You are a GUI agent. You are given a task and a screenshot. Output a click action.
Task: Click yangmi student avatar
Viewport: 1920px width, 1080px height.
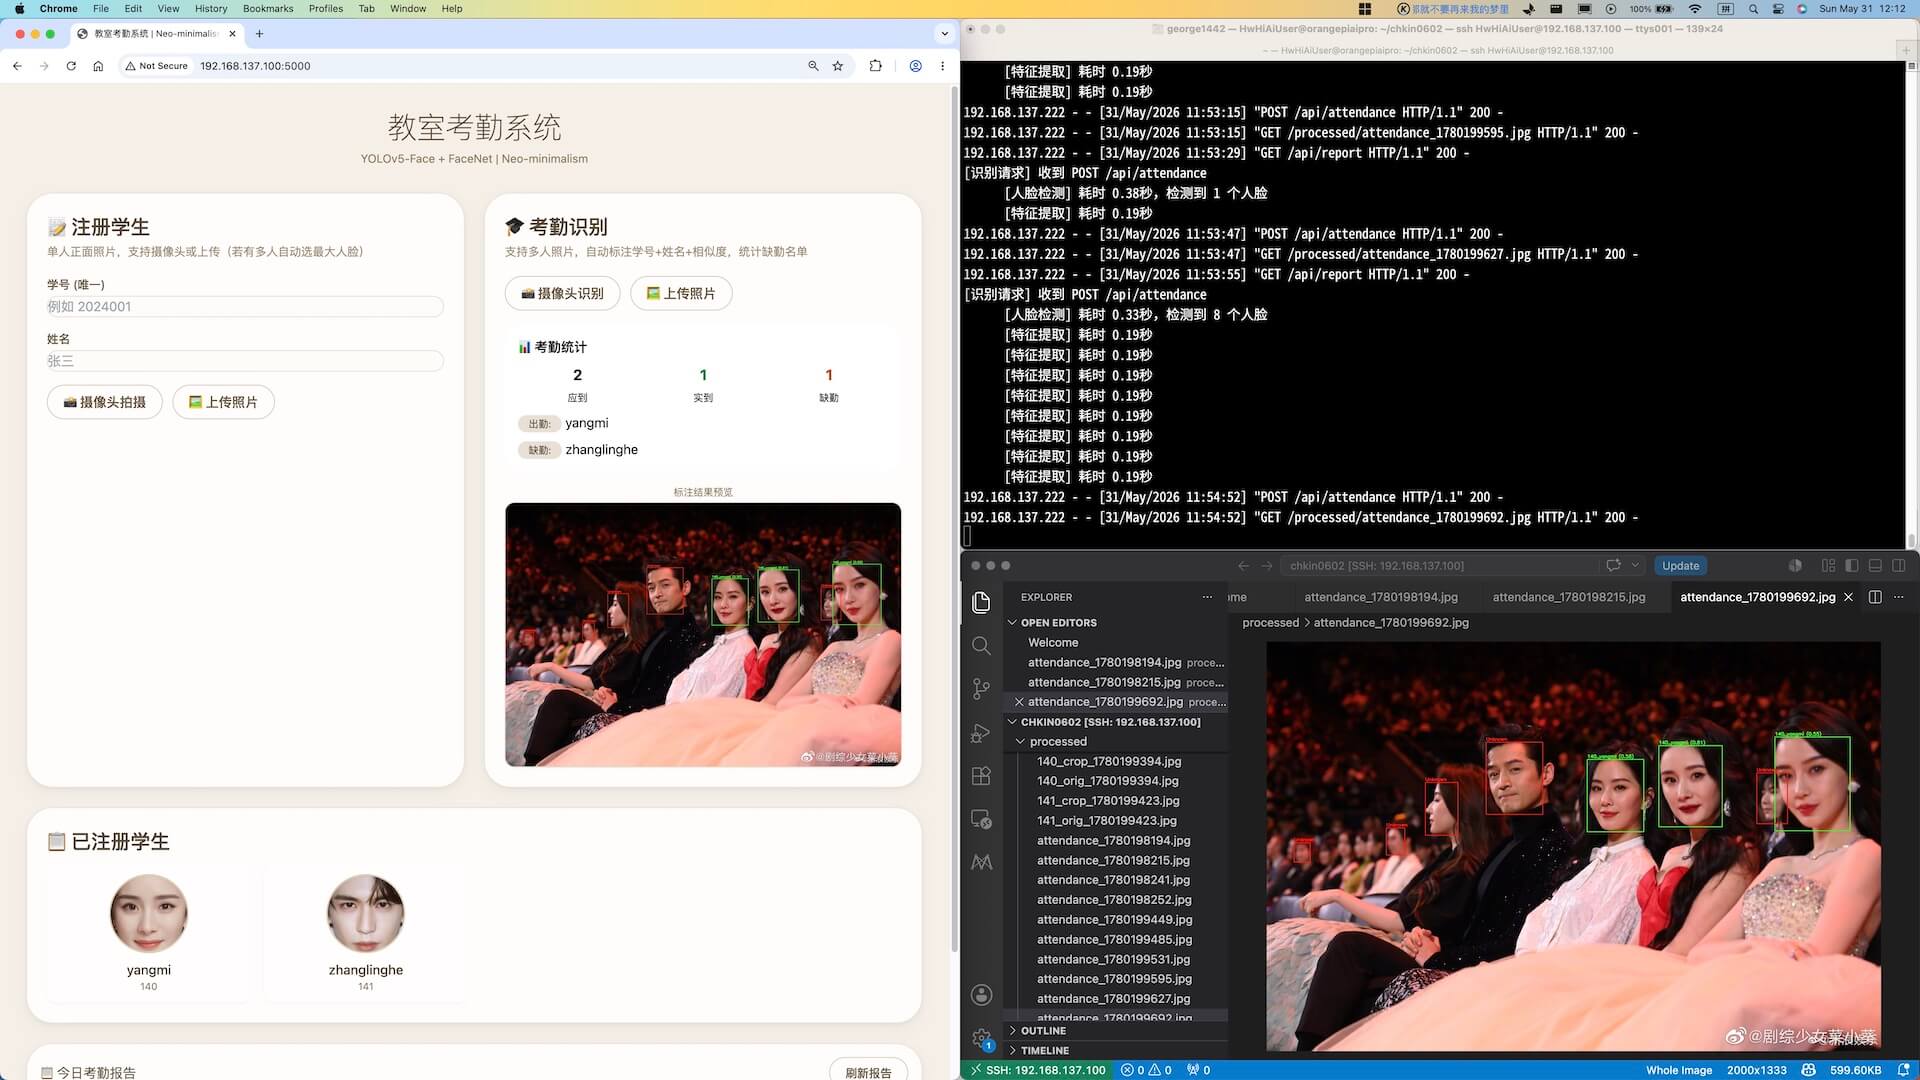(149, 914)
